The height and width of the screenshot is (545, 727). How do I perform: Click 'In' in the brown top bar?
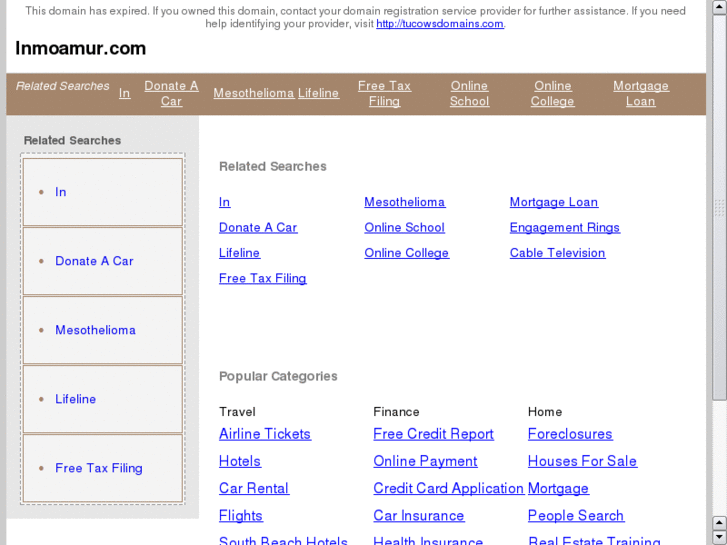[x=124, y=93]
